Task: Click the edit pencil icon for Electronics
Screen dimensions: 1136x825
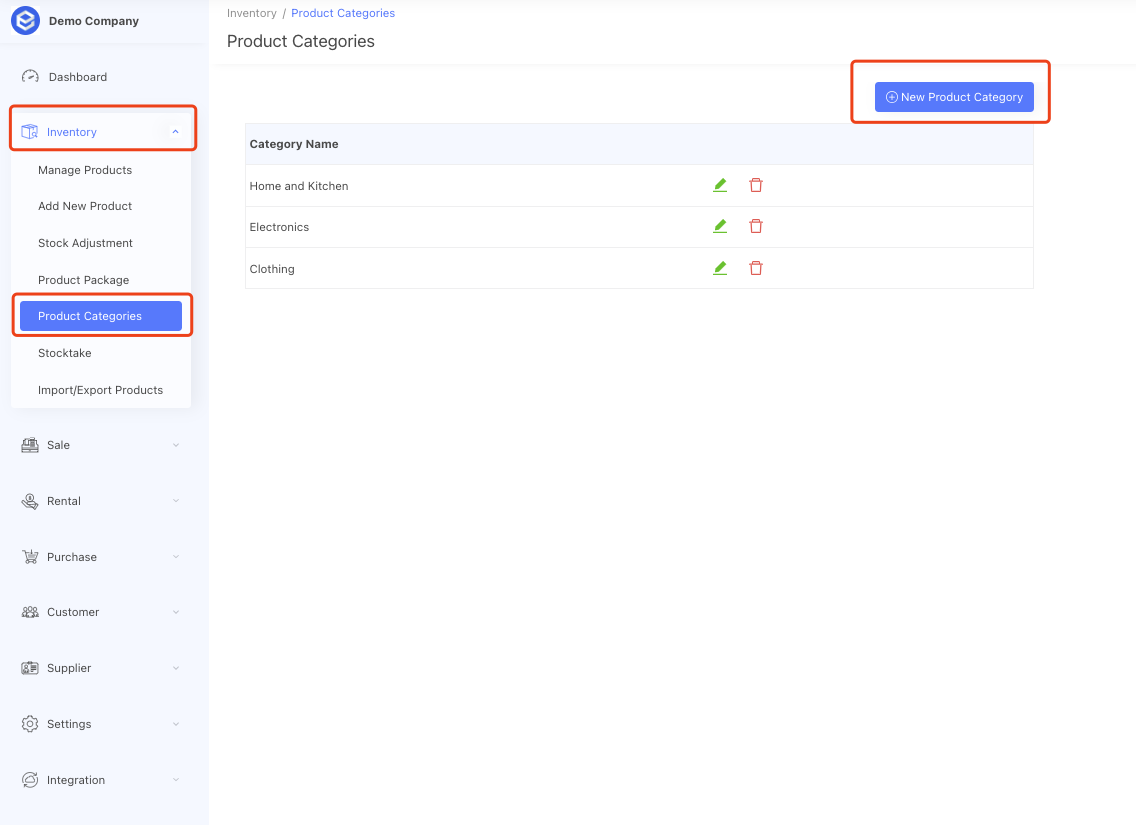Action: (x=720, y=226)
